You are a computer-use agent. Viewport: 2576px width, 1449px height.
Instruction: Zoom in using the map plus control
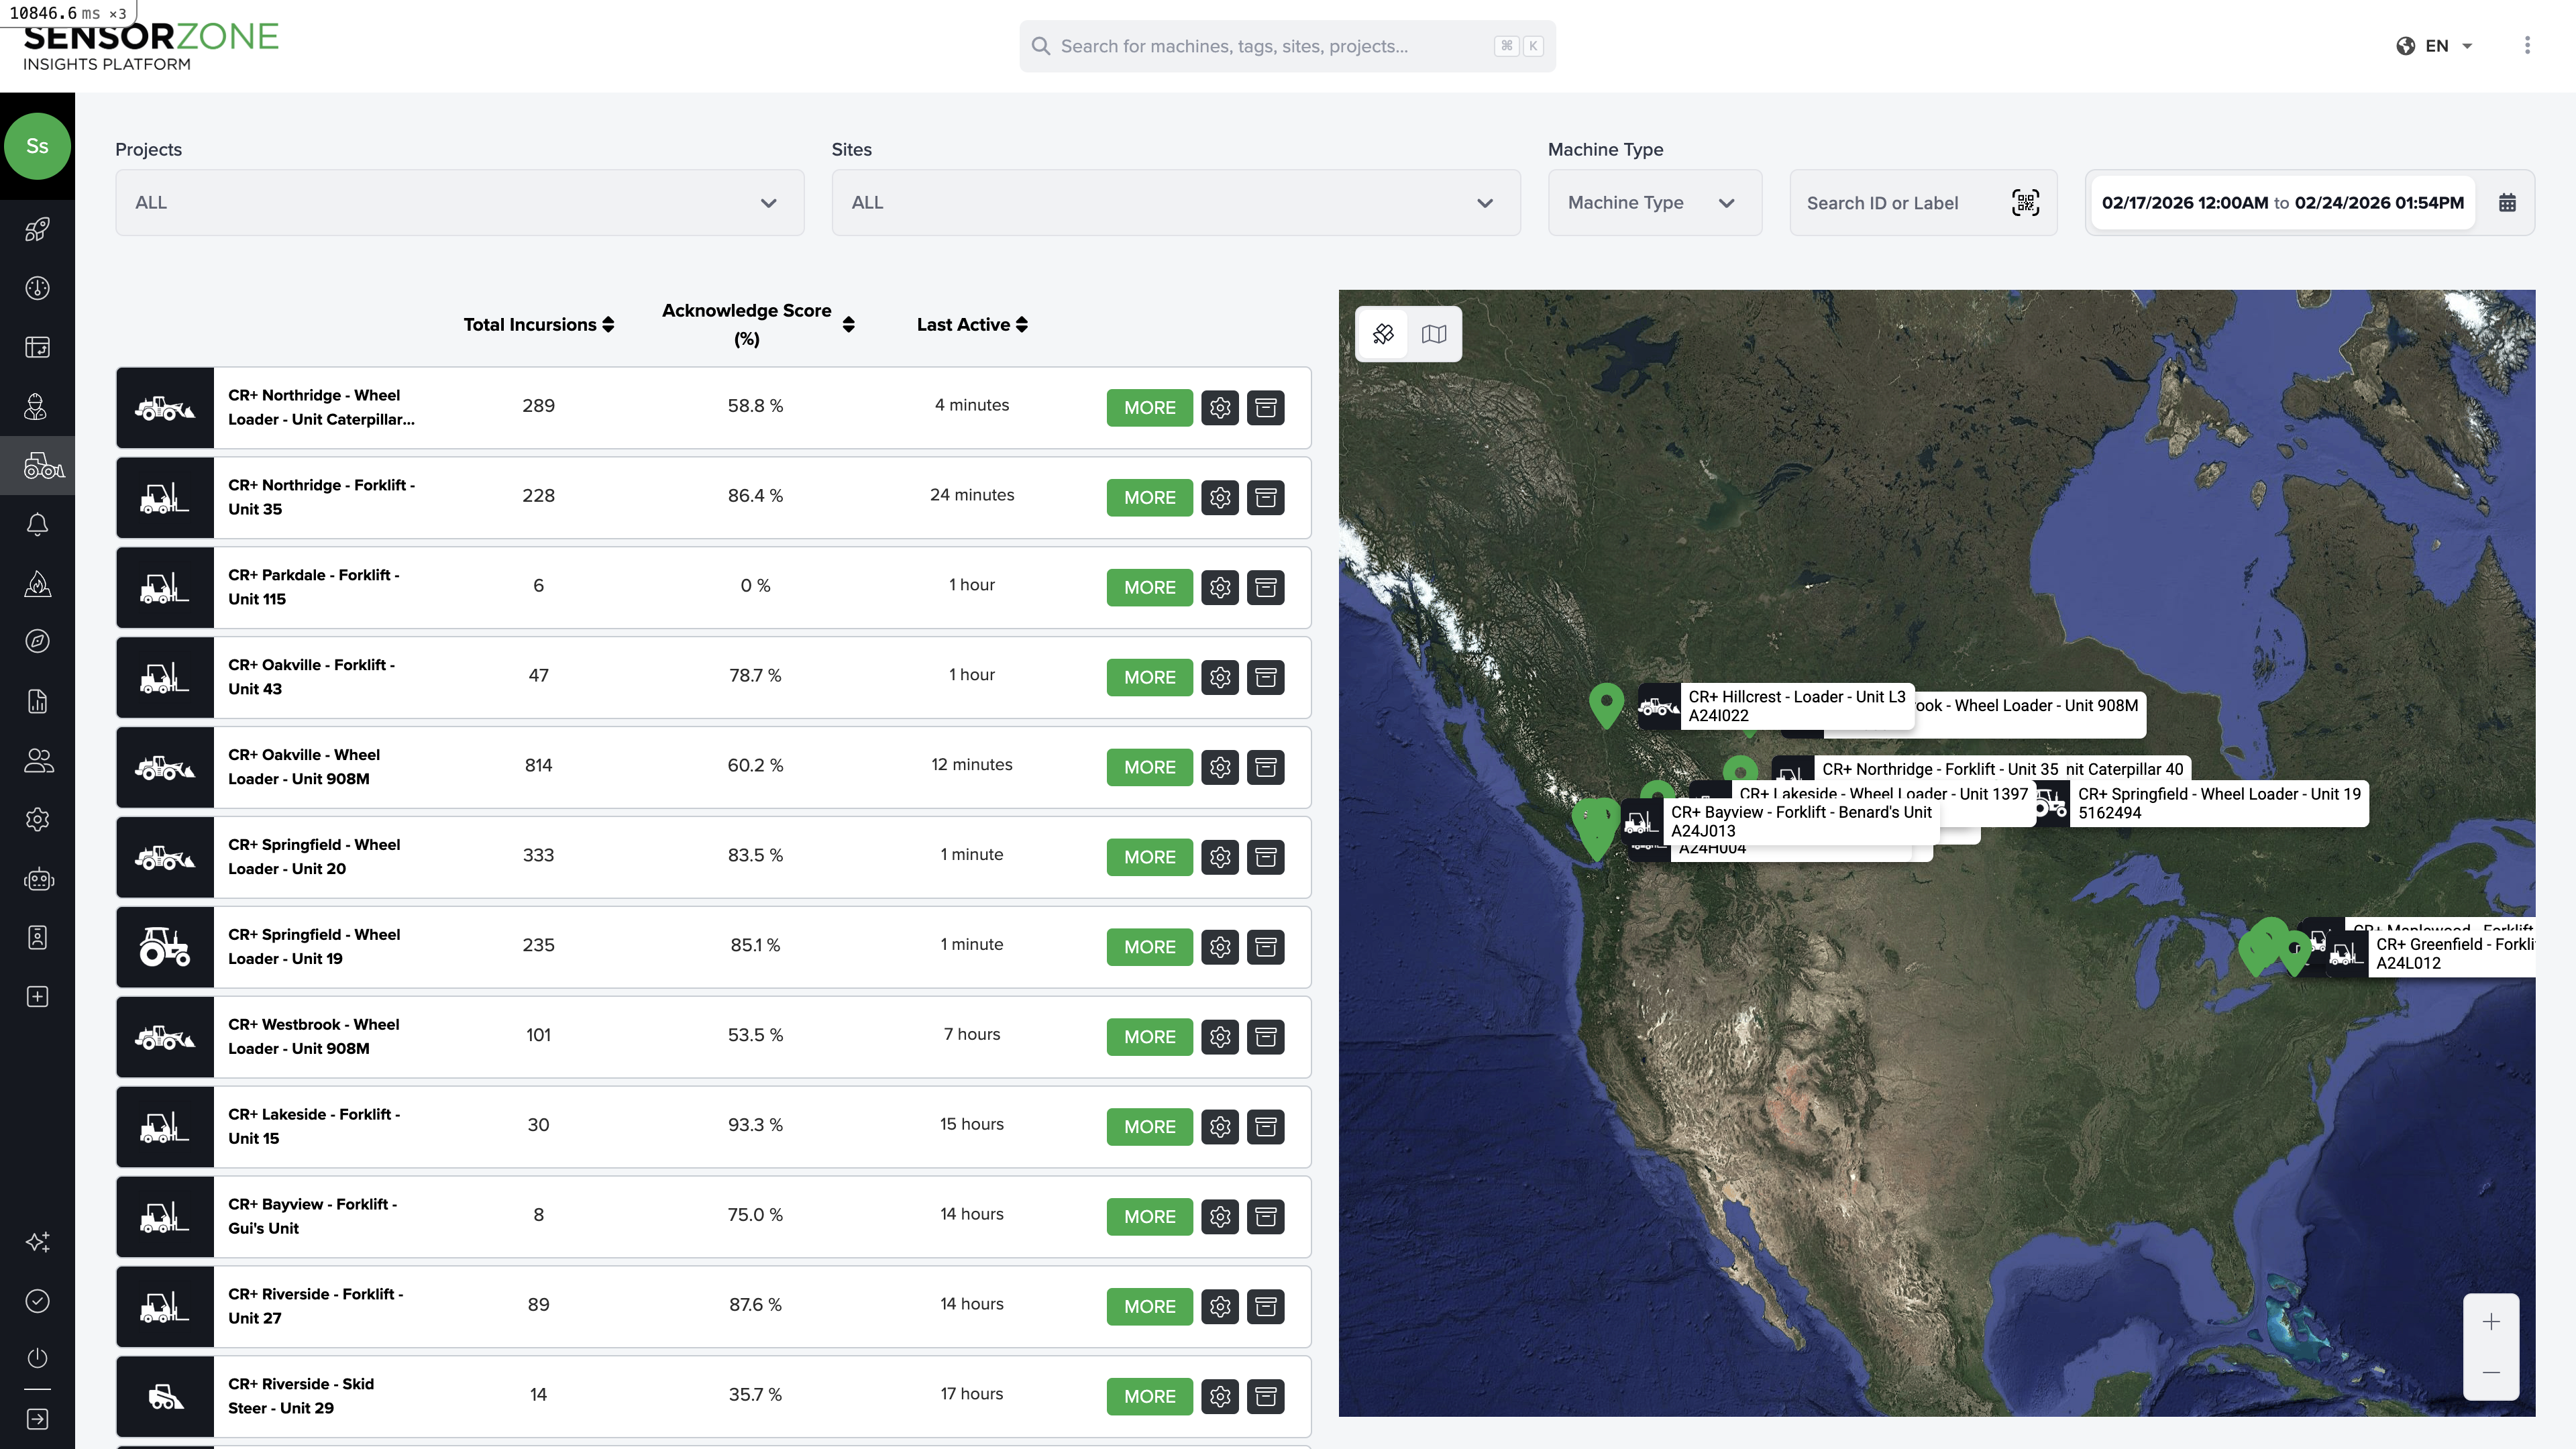coord(2491,1320)
